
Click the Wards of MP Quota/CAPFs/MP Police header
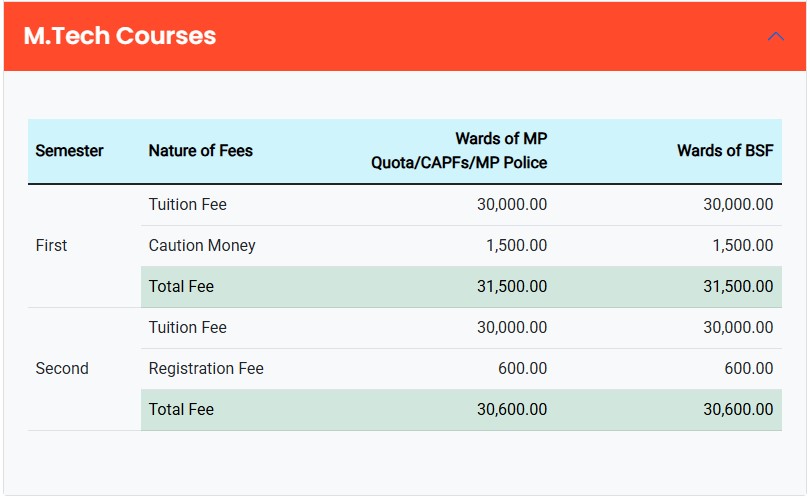[x=459, y=151]
